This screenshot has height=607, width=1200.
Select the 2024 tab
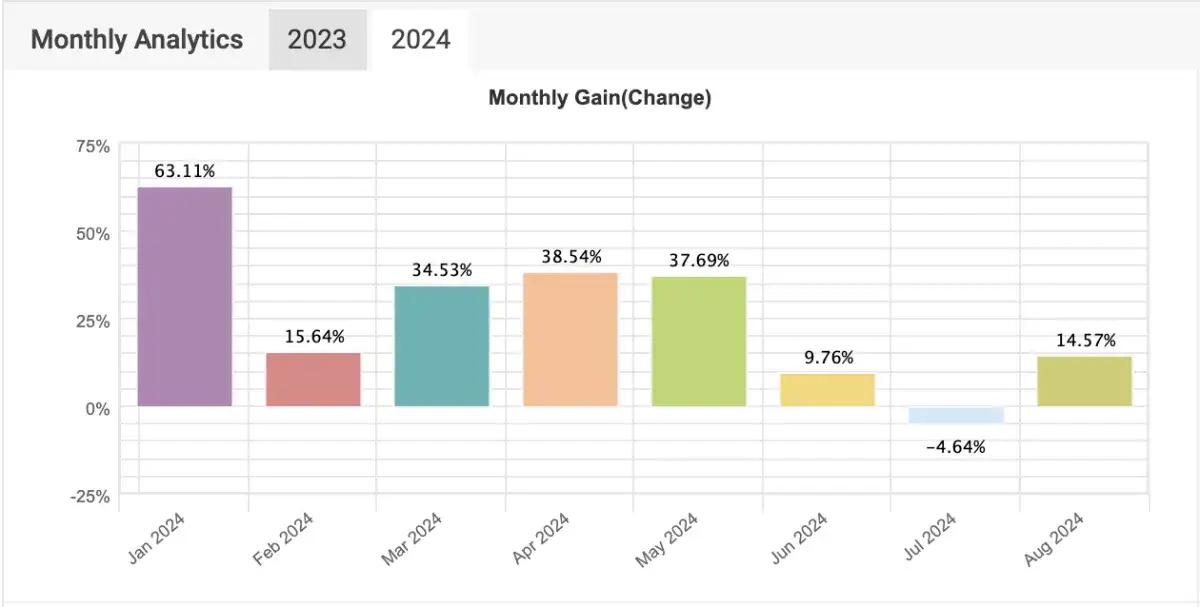(420, 40)
